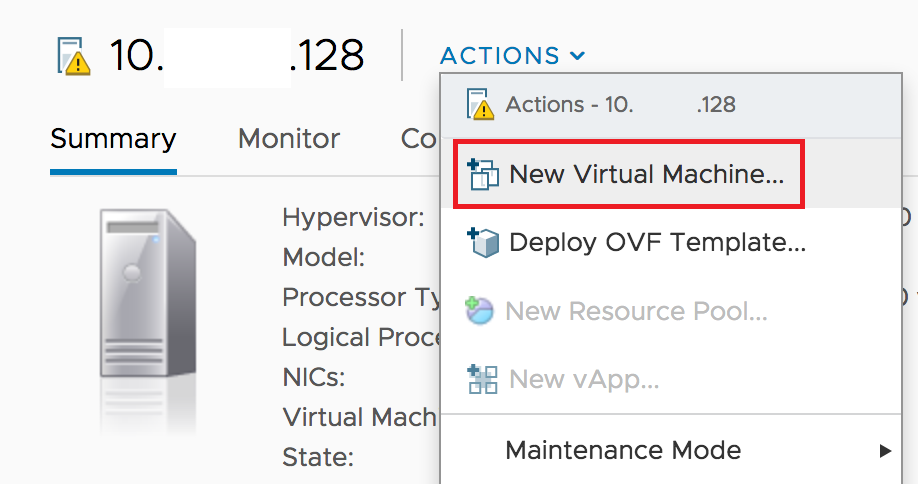Click the New vApp icon
Screen dimensions: 918x484
[483, 379]
